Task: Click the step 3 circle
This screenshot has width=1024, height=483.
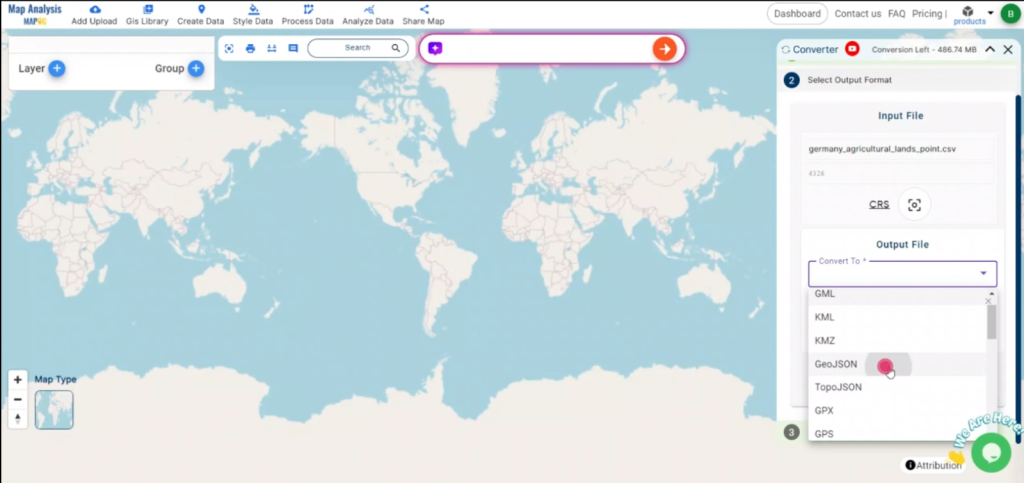Action: [x=792, y=432]
